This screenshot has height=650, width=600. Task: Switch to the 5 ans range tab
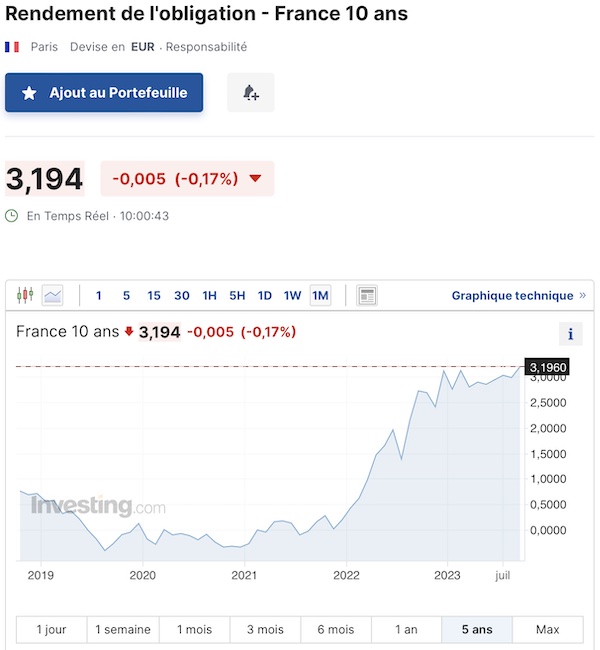477,629
